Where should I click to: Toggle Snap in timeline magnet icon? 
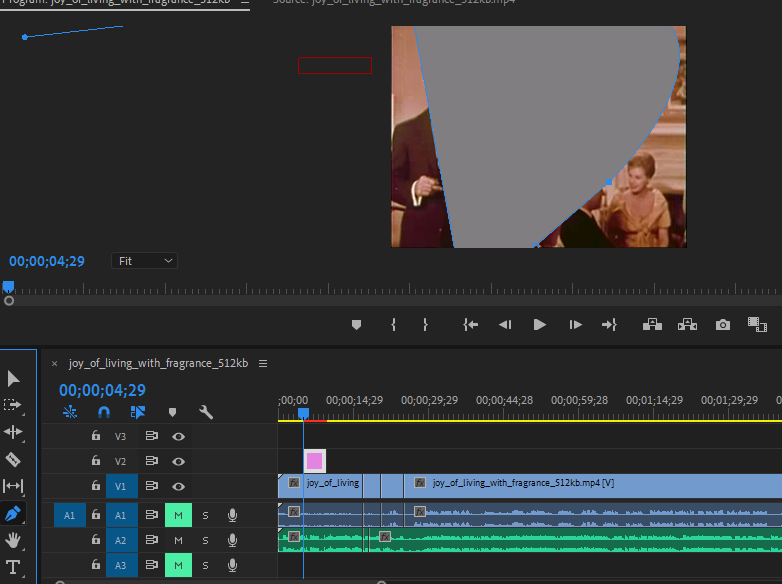[x=104, y=412]
